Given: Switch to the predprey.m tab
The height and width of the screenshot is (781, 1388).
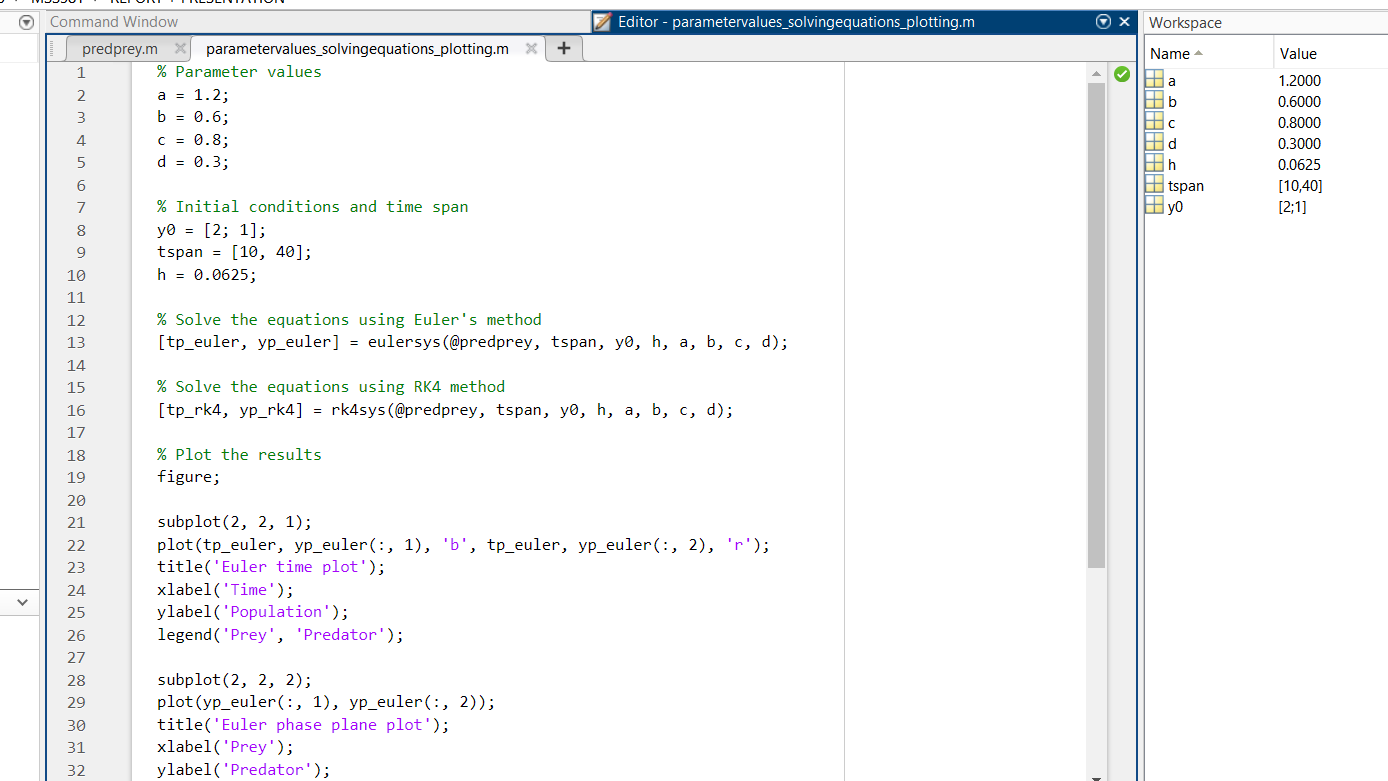Looking at the screenshot, I should click(x=120, y=48).
